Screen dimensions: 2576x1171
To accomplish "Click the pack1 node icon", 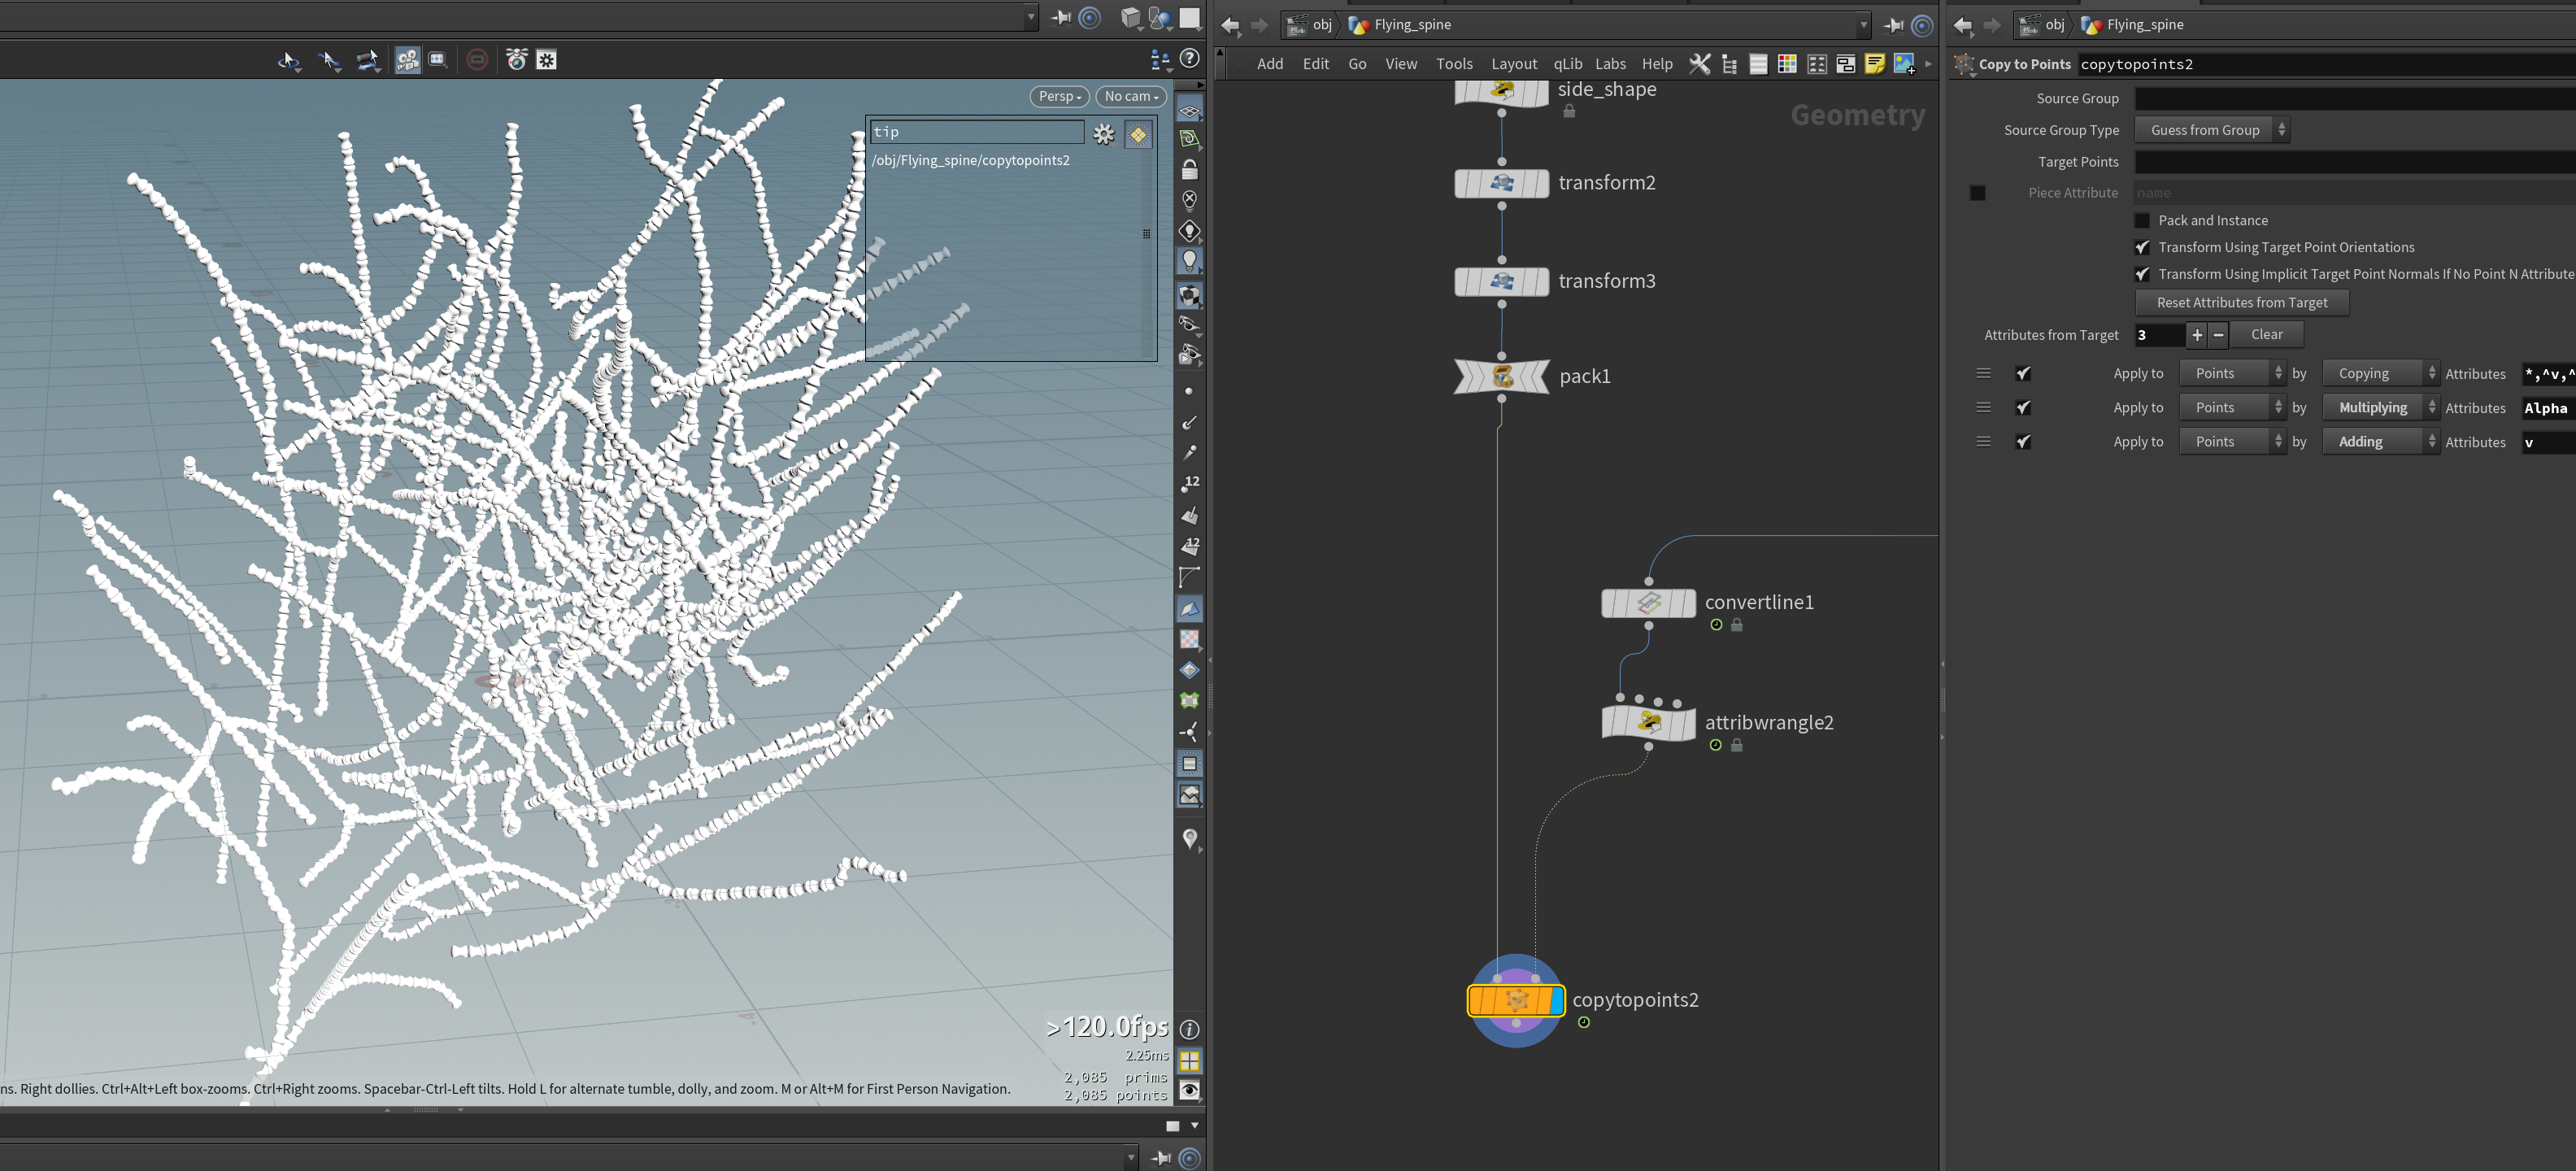I will tap(1502, 376).
